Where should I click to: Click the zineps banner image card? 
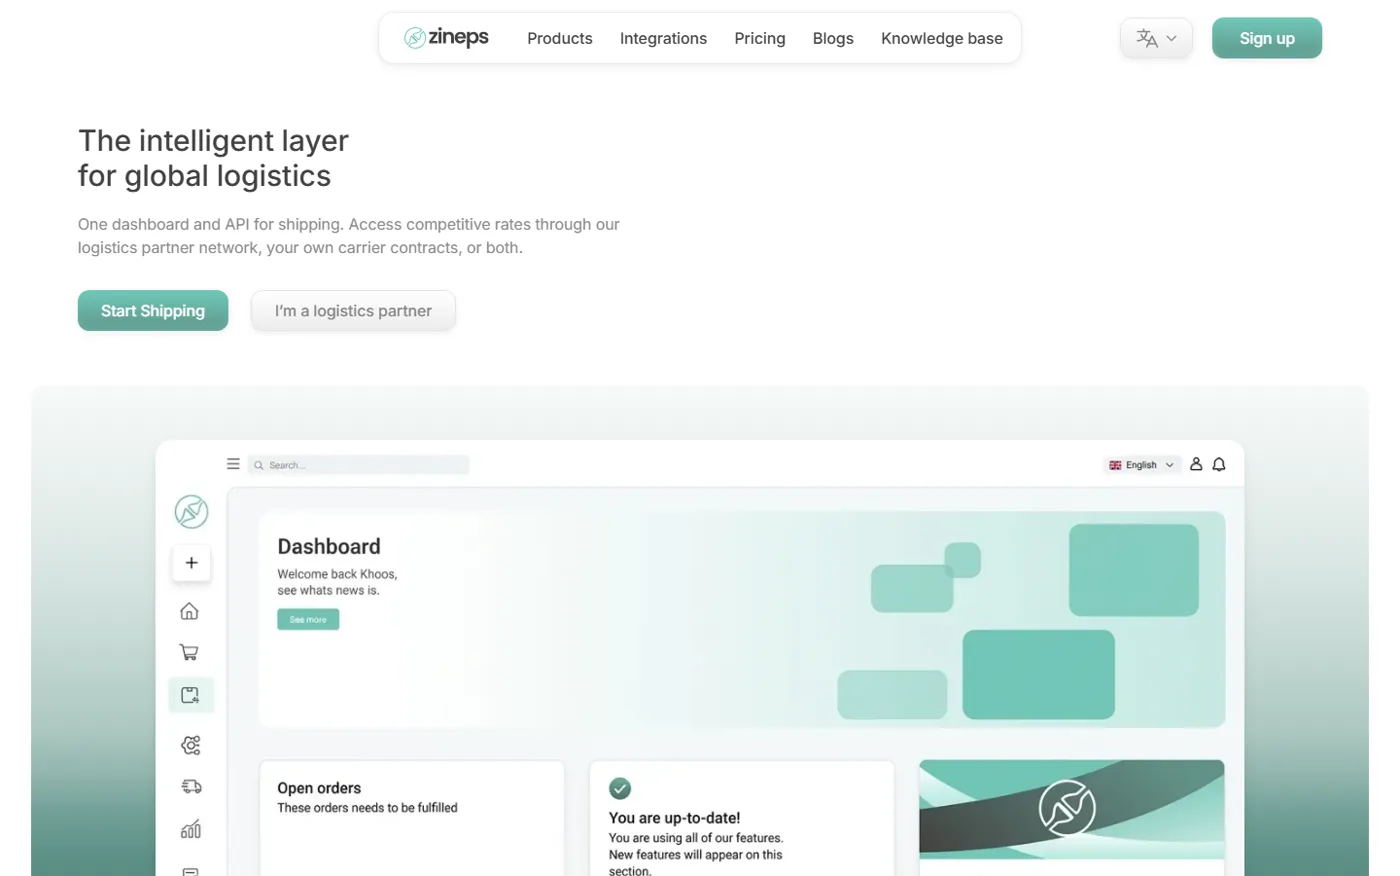click(1072, 810)
